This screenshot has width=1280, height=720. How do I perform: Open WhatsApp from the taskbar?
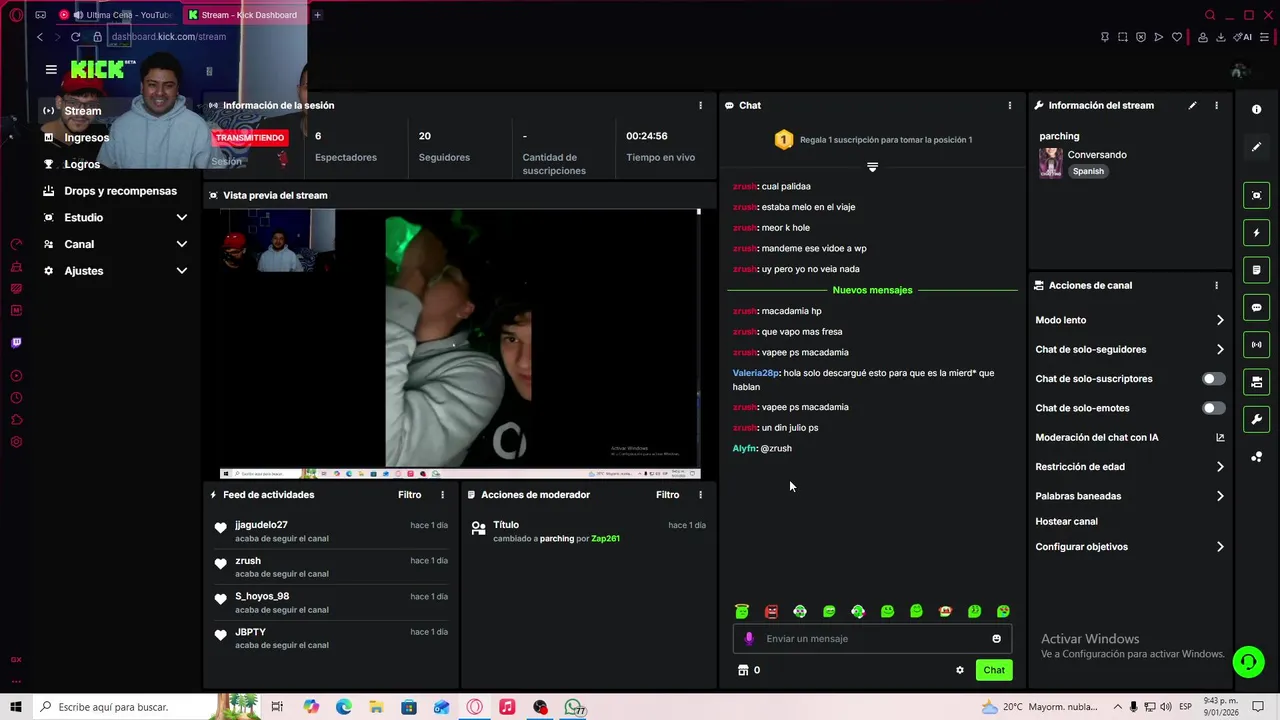(x=573, y=707)
